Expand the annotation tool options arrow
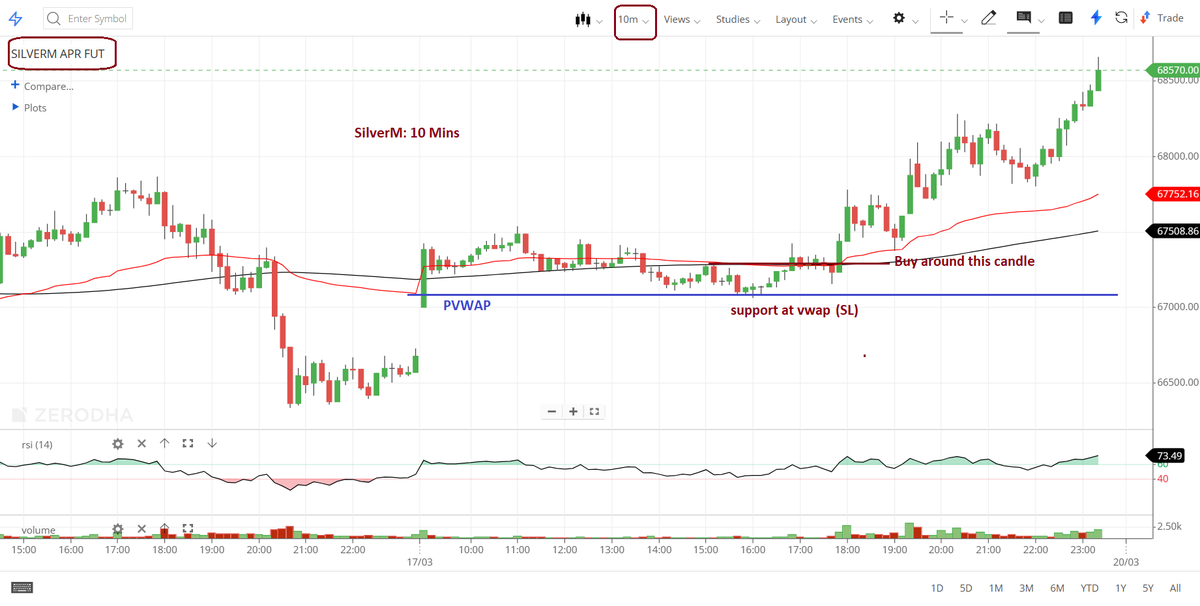Image resolution: width=1200 pixels, height=606 pixels. (x=1042, y=21)
